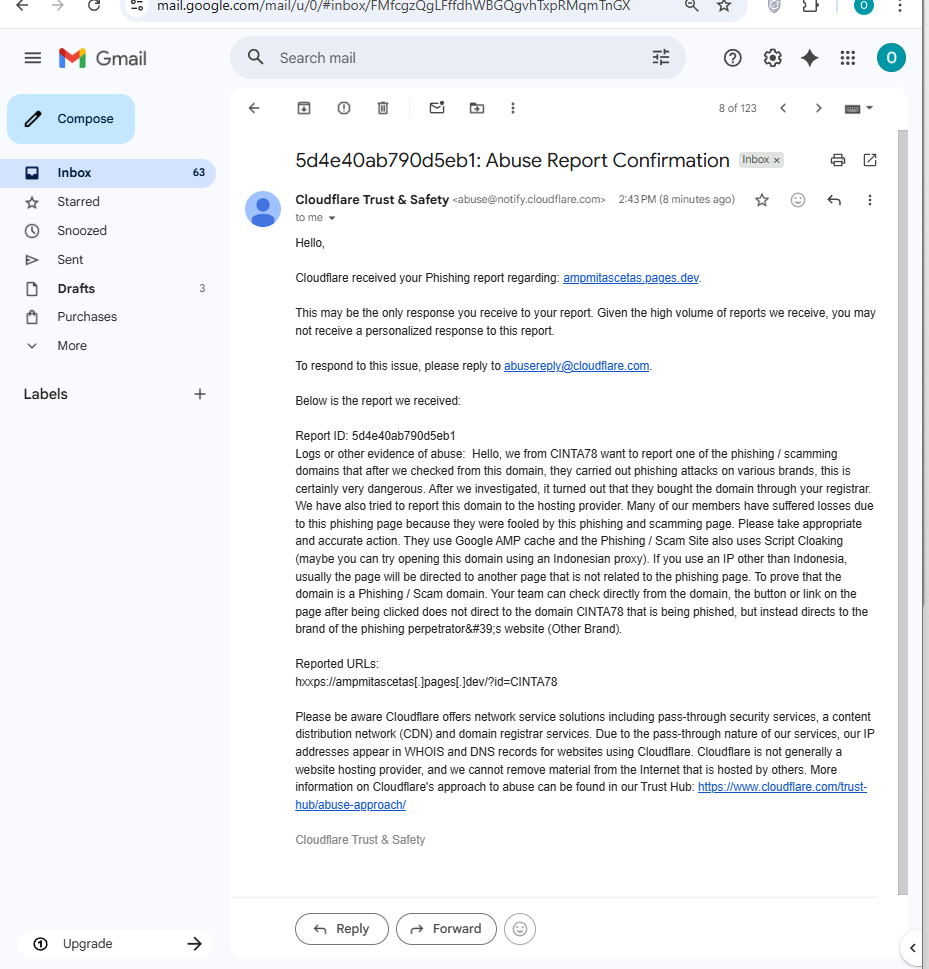Open Chrome menu three dots
Viewport: 929px width, 969px height.
[900, 6]
